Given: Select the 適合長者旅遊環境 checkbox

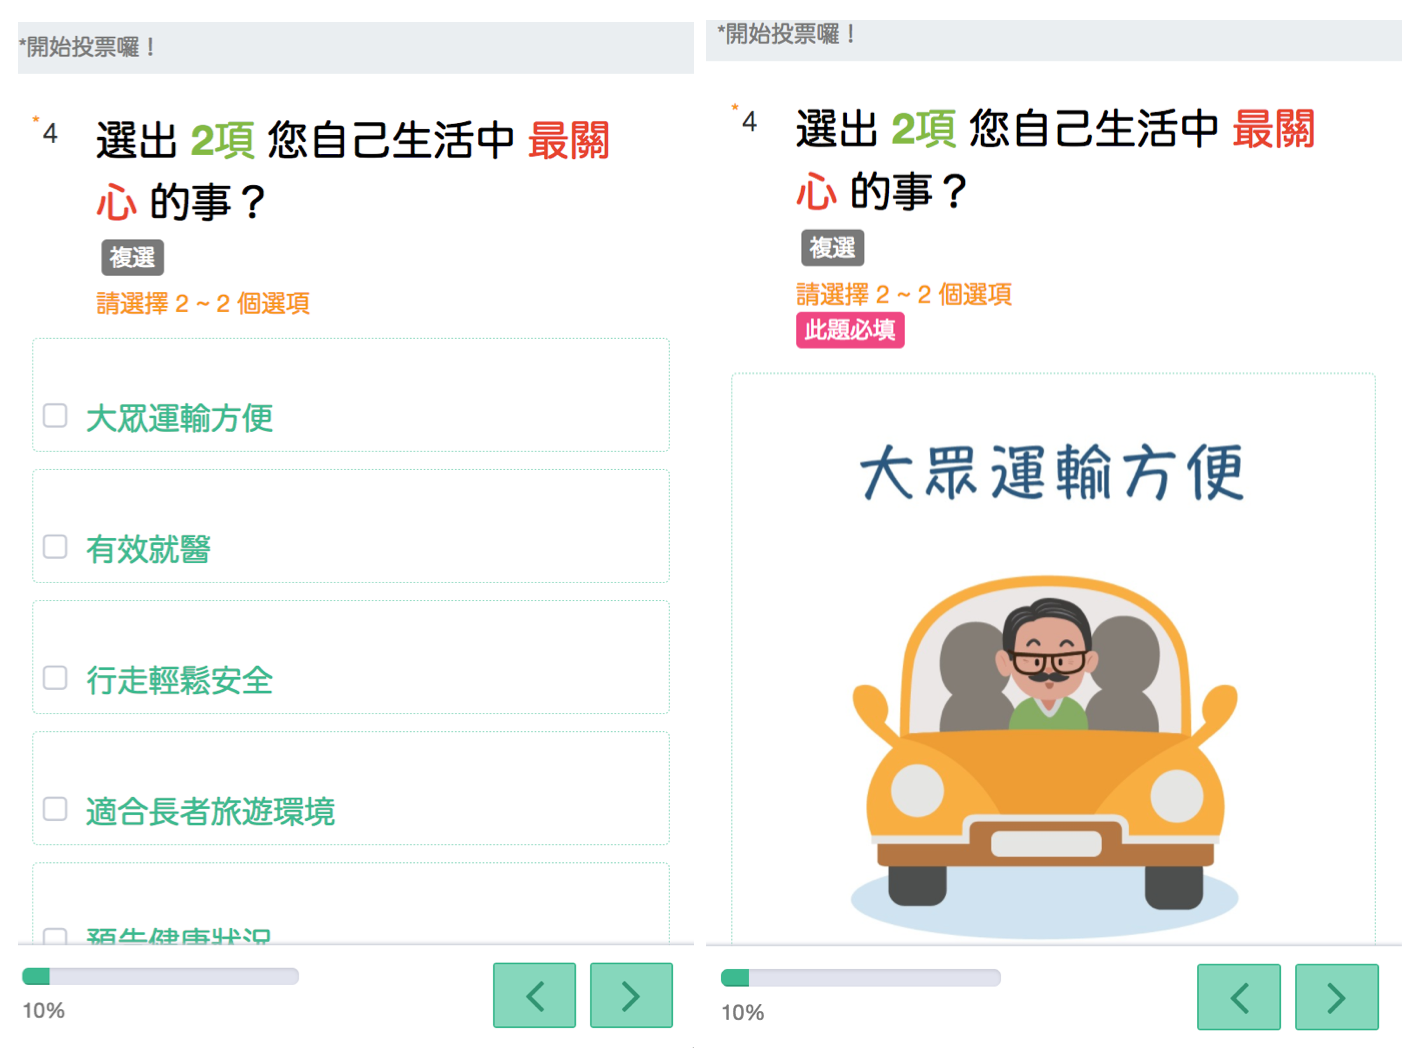Looking at the screenshot, I should tap(55, 809).
